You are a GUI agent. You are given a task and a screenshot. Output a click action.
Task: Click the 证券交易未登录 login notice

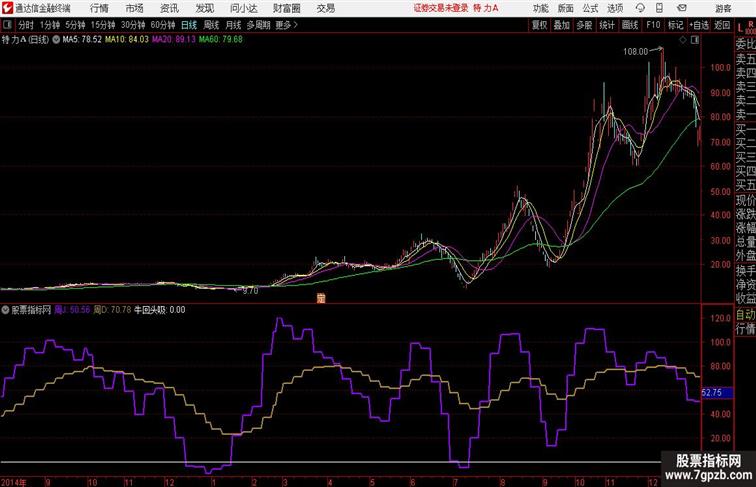(441, 8)
